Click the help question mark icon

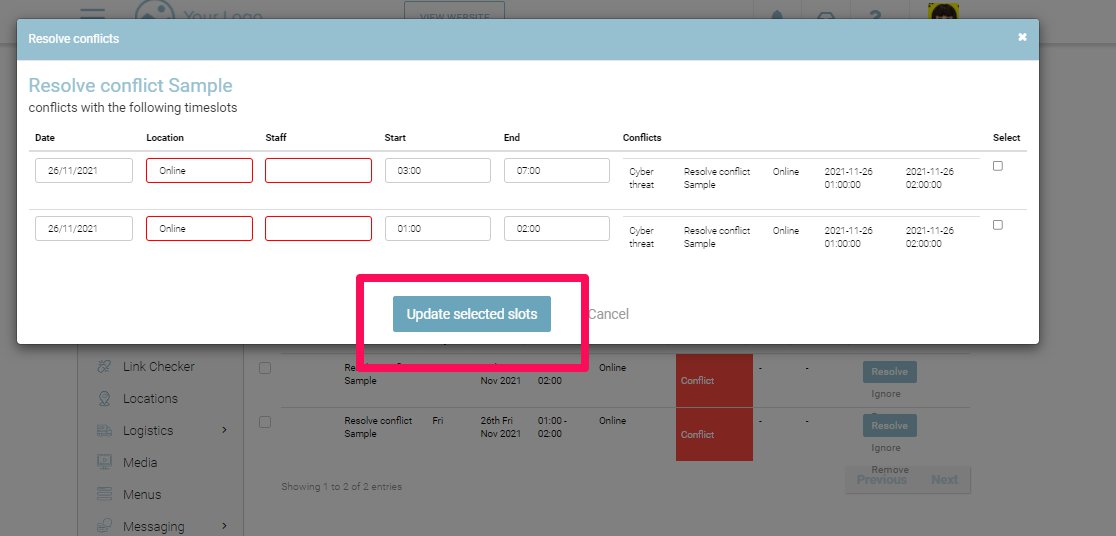[x=875, y=14]
